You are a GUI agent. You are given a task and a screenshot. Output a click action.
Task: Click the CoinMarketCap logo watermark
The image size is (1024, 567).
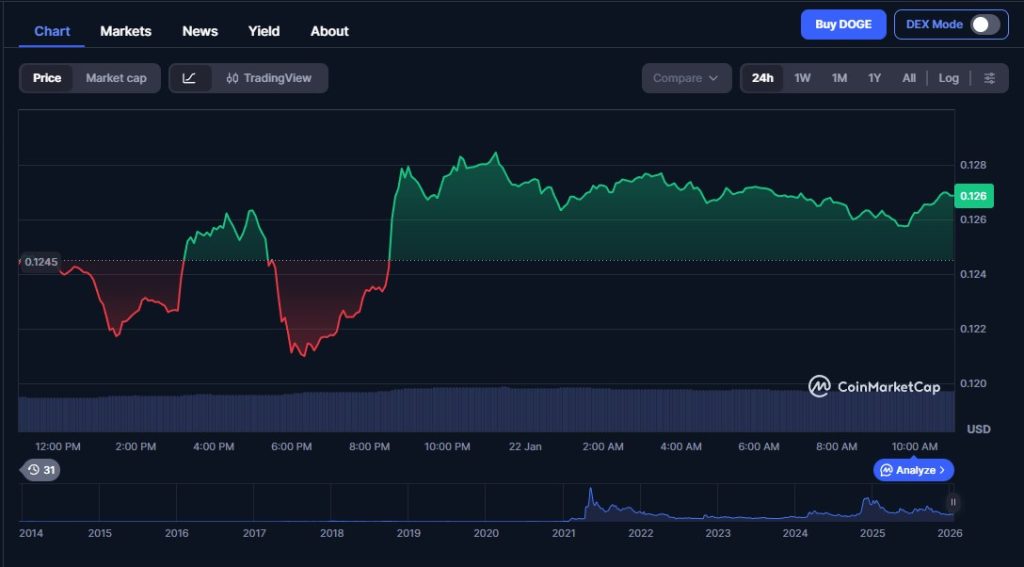tap(874, 386)
